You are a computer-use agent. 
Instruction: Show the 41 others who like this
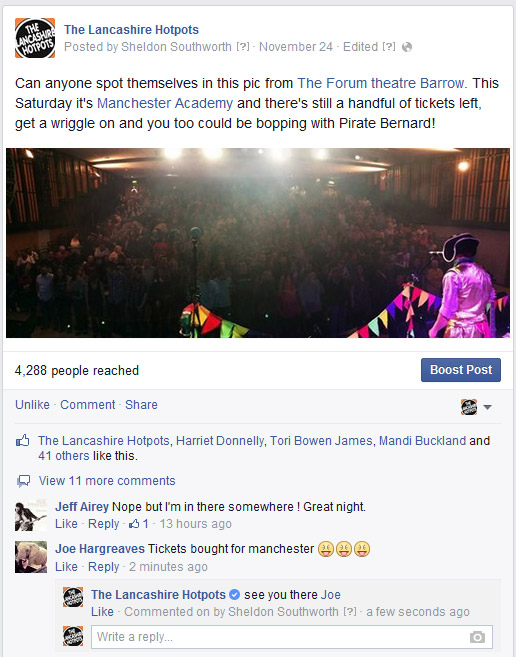(x=64, y=456)
